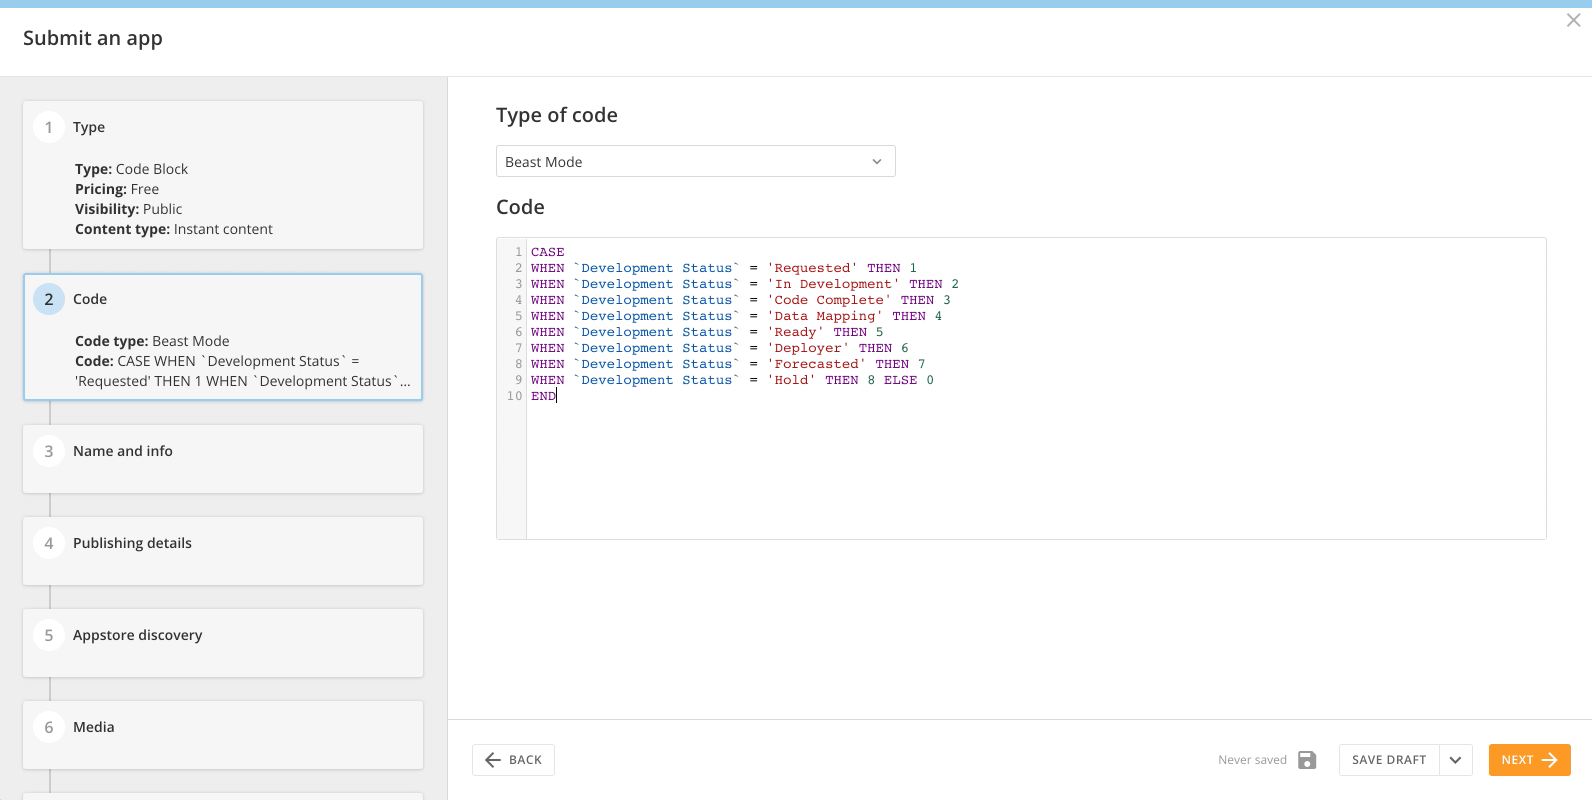Viewport: 1592px width, 800px height.
Task: Click the Visibility: Public text
Action: 129,209
